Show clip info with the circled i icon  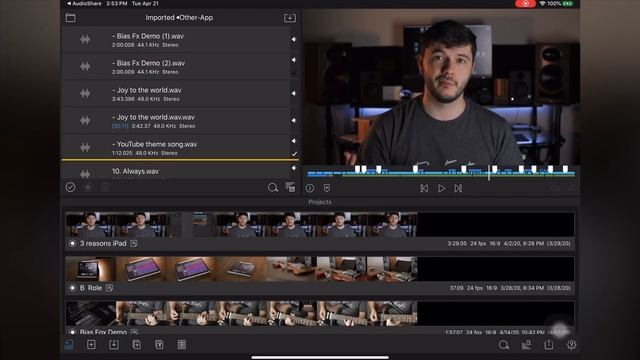coord(310,188)
